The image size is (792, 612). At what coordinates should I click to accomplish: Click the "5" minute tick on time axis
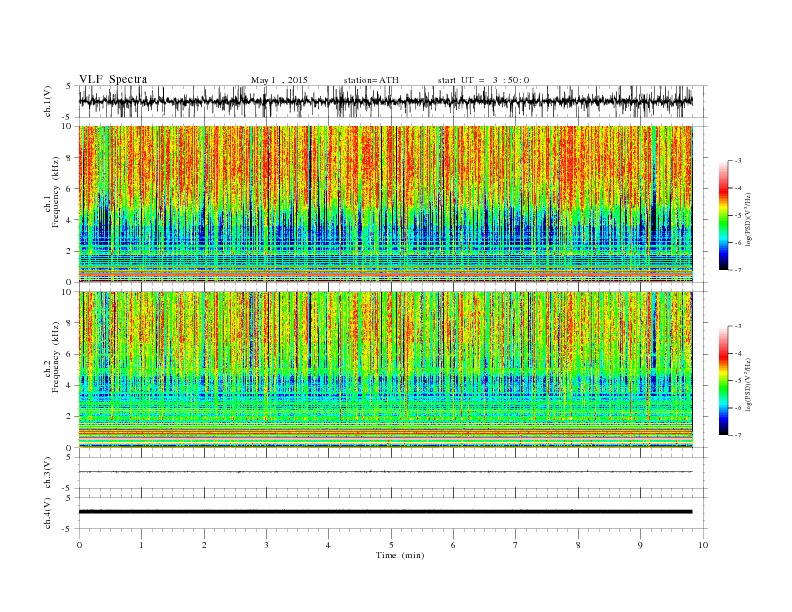pos(391,545)
